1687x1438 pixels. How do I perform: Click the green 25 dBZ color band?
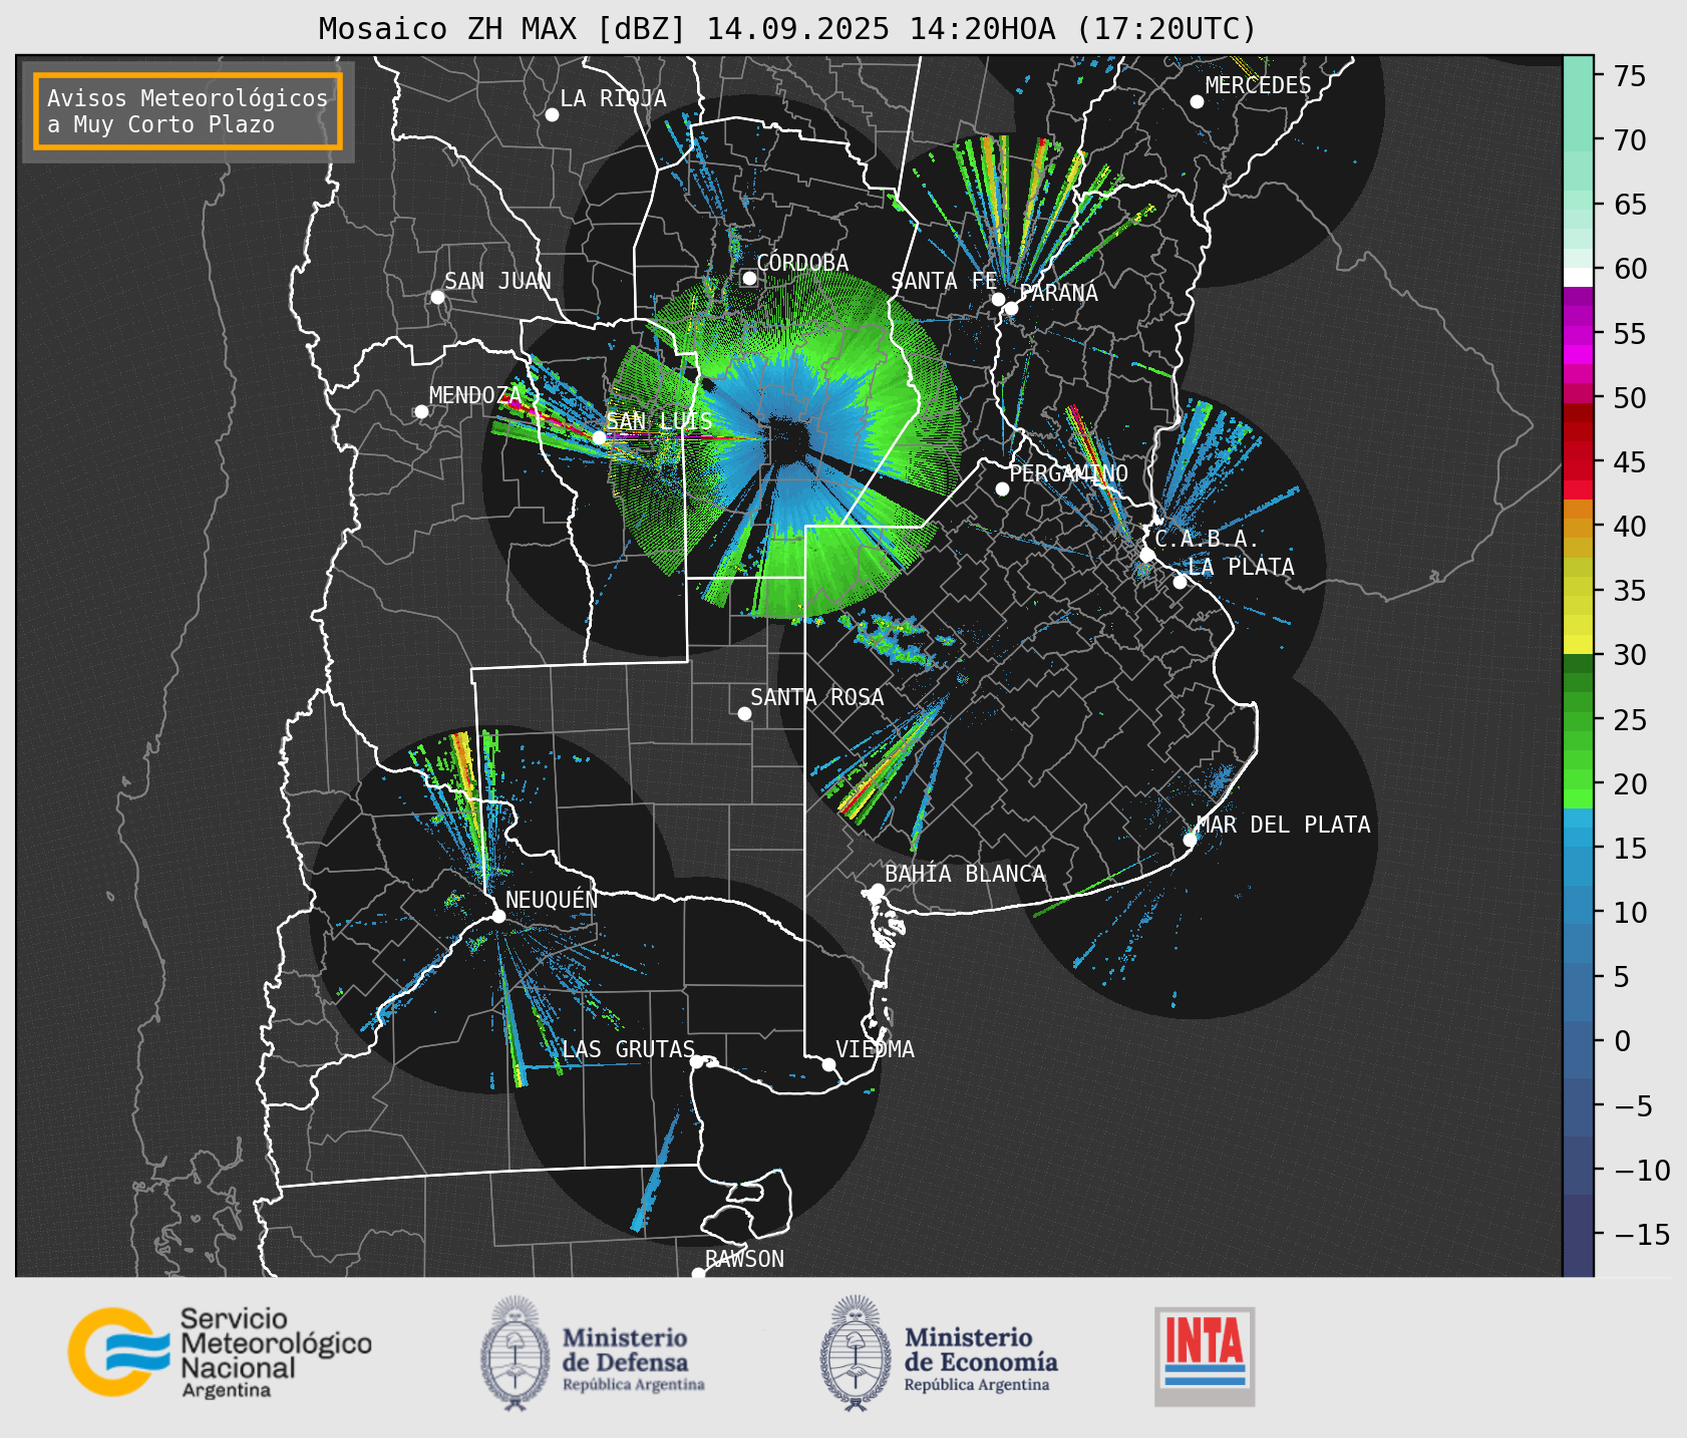1577,720
